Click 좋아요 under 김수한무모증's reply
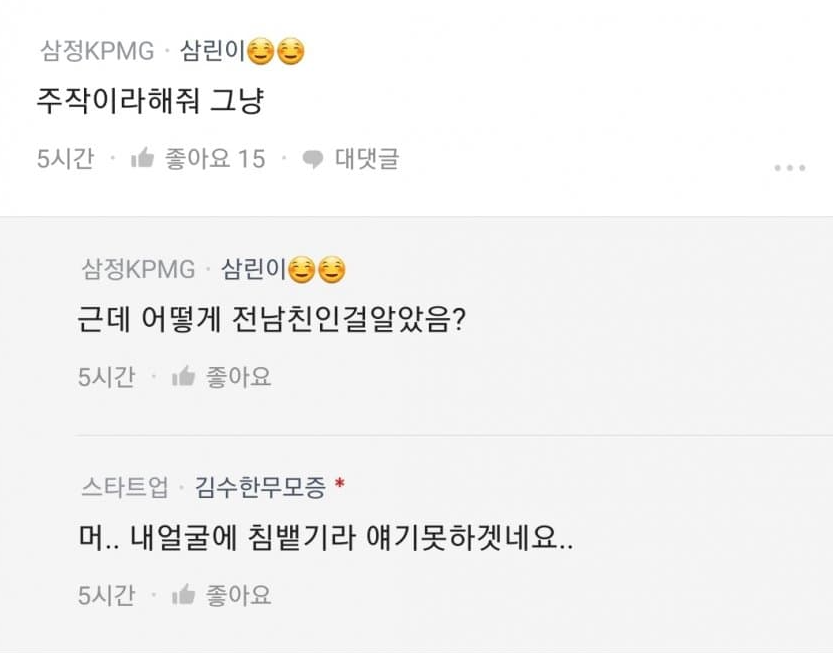The image size is (833, 653). click(x=238, y=595)
